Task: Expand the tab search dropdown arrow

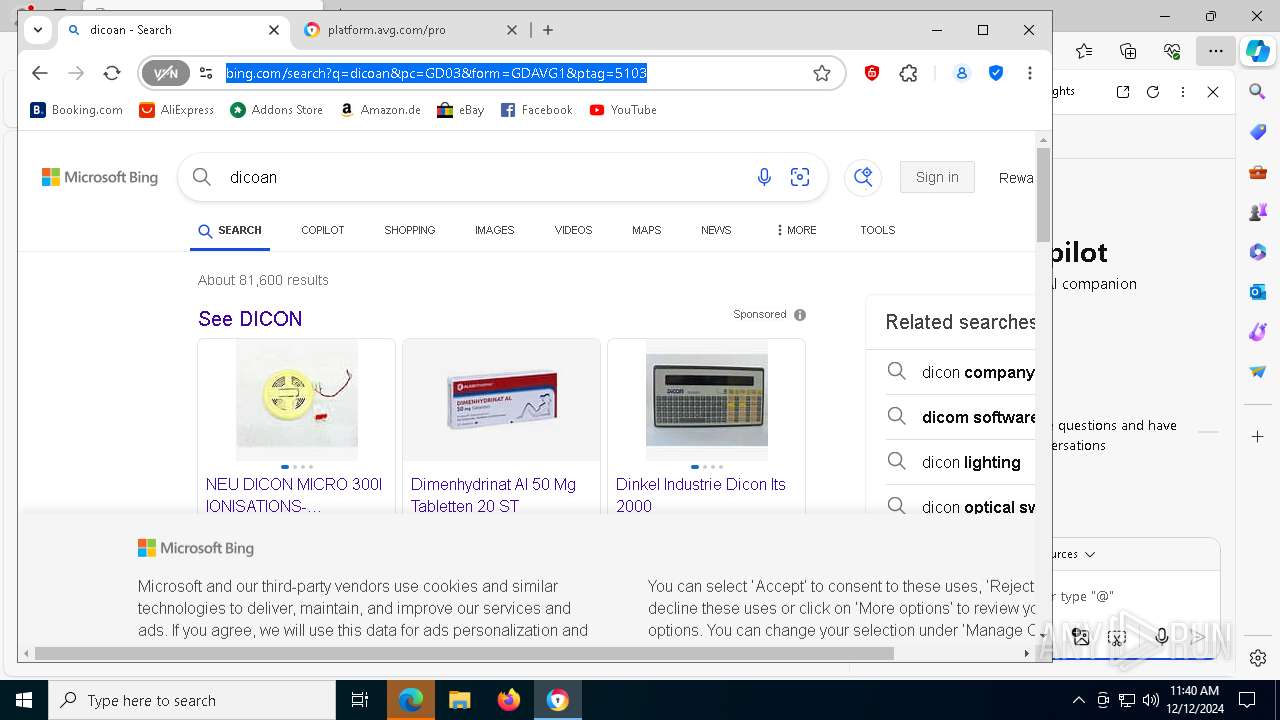Action: click(x=38, y=30)
